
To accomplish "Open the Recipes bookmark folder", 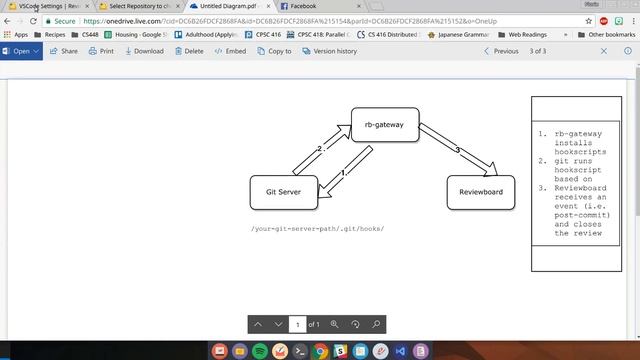I will 50,35.
